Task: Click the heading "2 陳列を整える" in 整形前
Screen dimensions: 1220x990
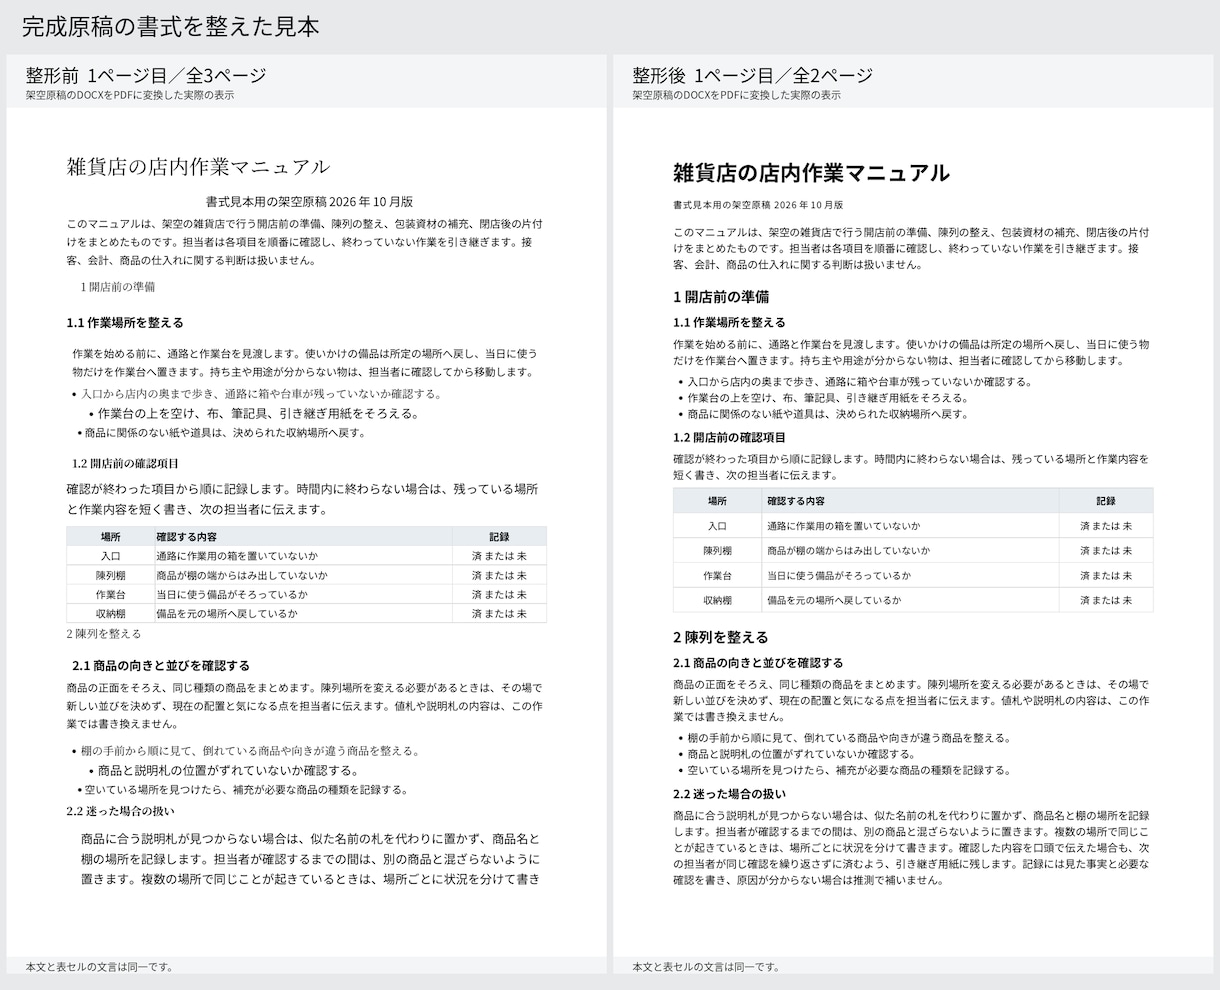Action: (x=104, y=633)
